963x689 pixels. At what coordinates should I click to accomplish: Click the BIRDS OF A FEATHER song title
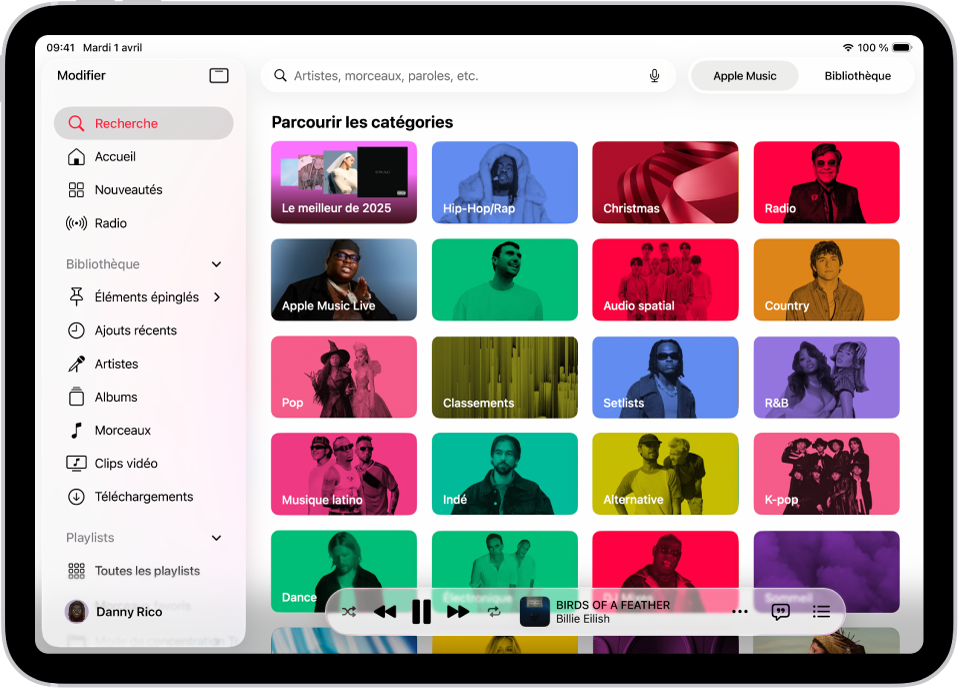pyautogui.click(x=612, y=605)
